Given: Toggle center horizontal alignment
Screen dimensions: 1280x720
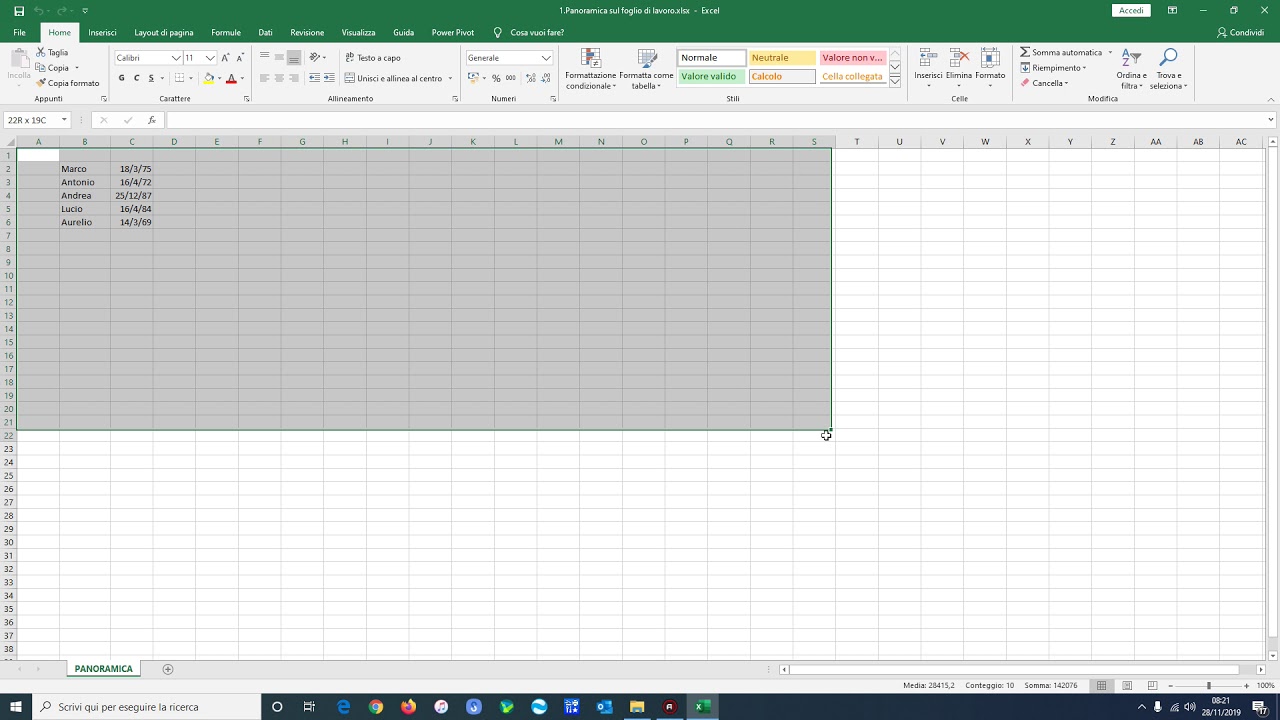Looking at the screenshot, I should 279,78.
